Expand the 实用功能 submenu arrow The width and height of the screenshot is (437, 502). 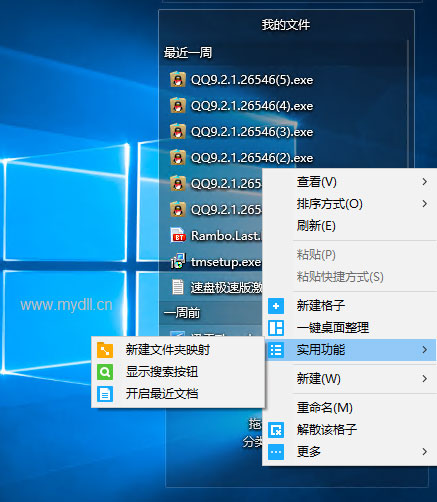424,350
